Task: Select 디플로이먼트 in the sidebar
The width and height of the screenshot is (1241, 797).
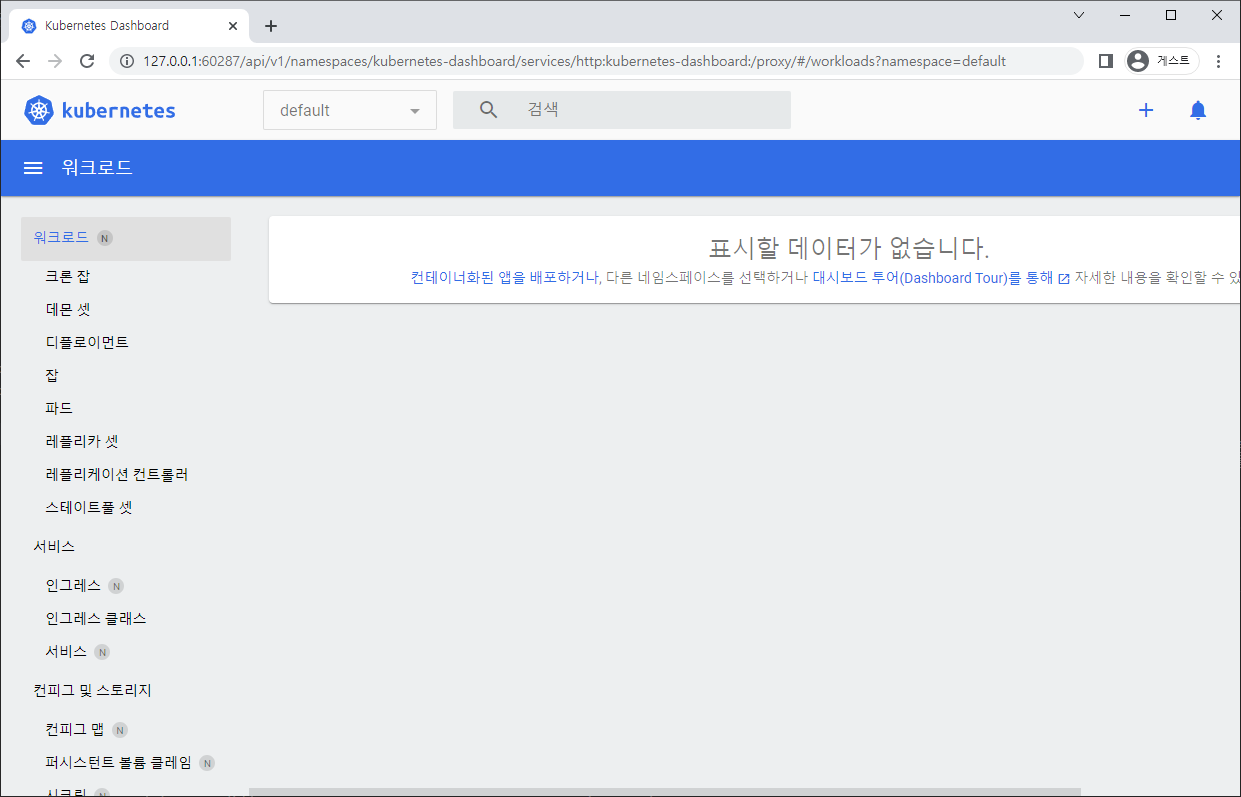Action: tap(87, 342)
